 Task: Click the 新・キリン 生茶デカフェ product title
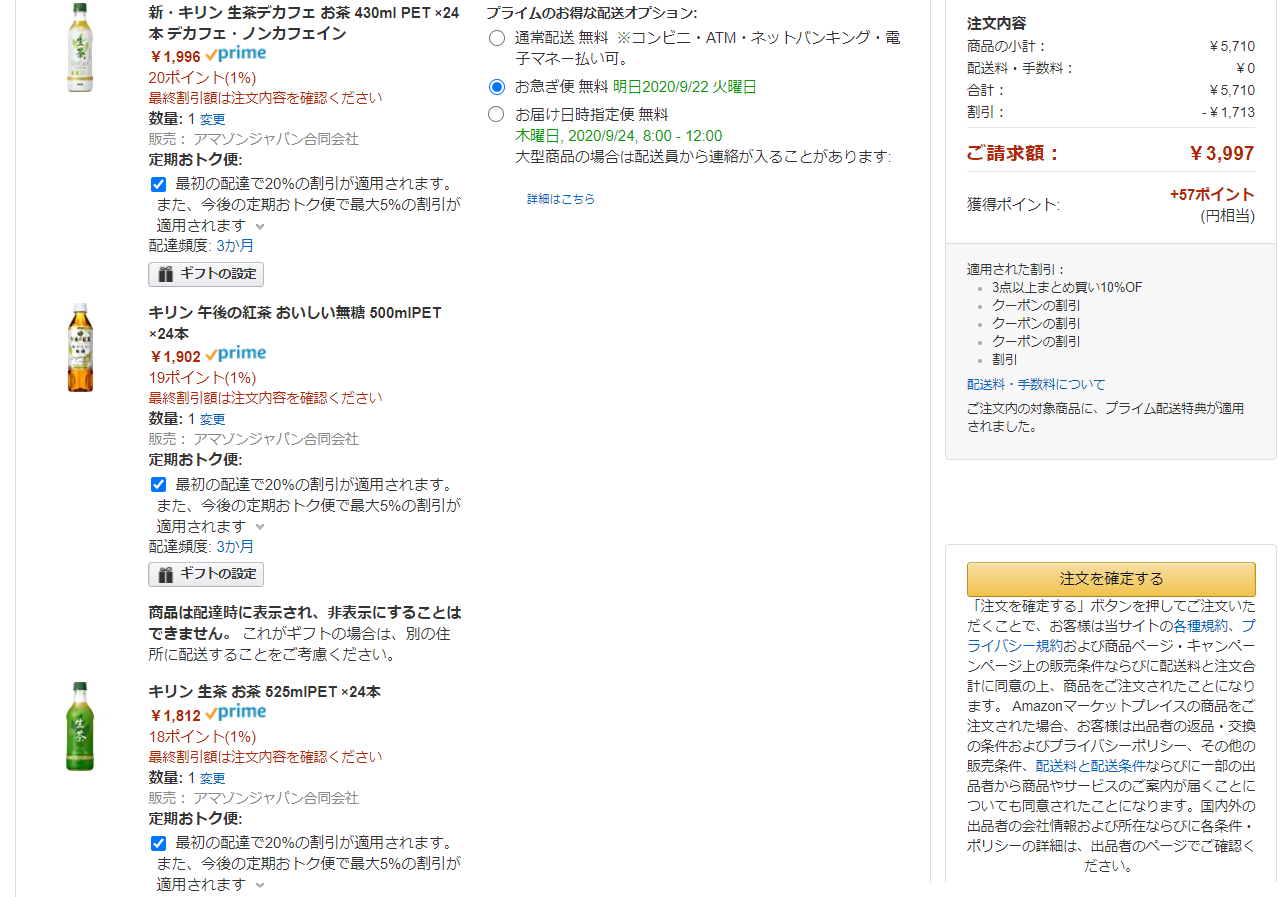tap(304, 23)
